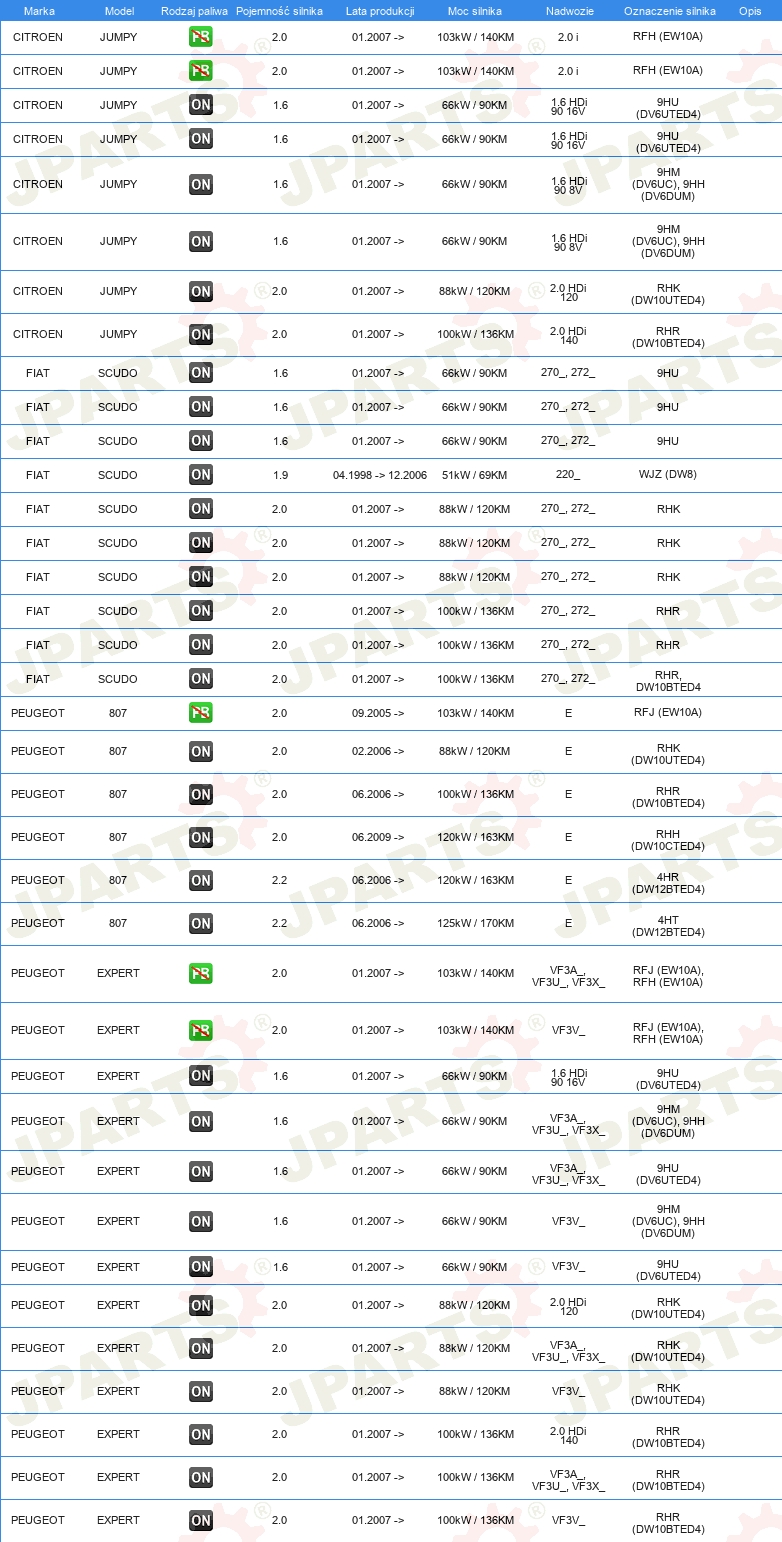Click ON icon in Expert '2.0 HDi 120' row

coord(201,1306)
